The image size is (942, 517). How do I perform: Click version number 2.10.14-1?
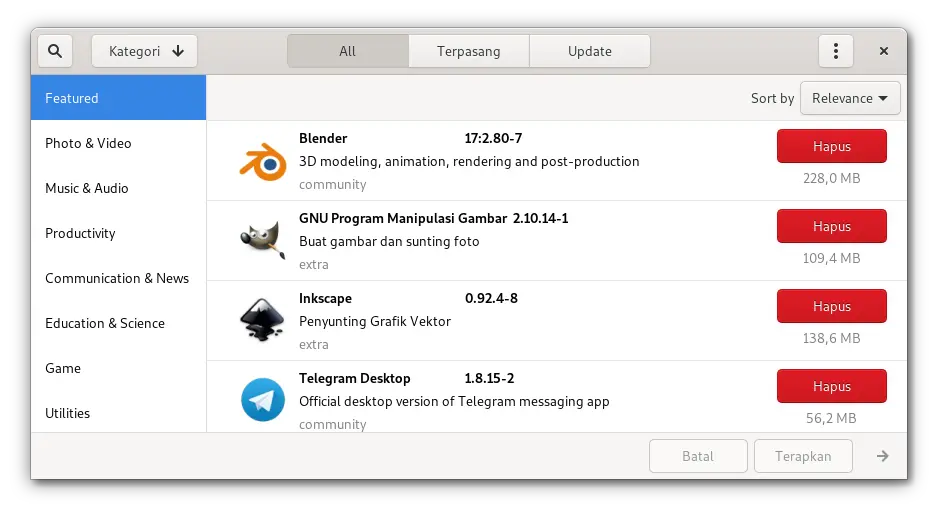(x=541, y=218)
